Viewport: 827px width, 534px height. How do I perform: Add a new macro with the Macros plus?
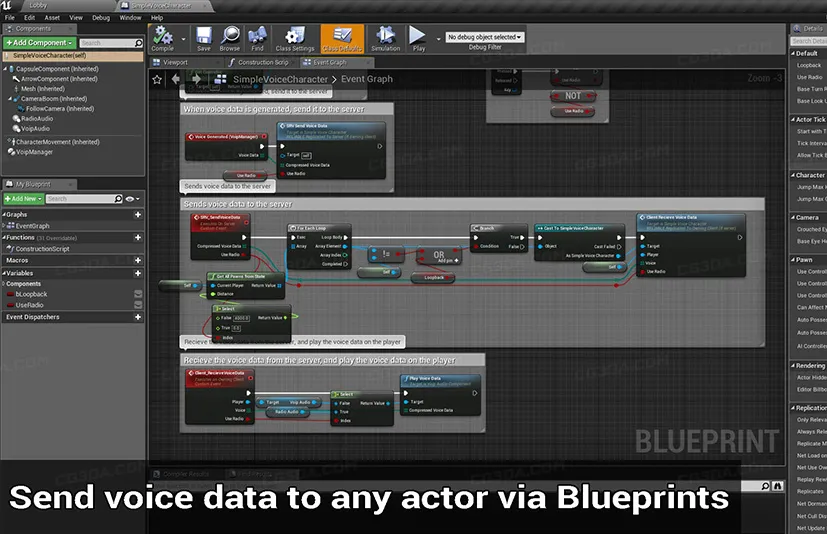tap(138, 260)
